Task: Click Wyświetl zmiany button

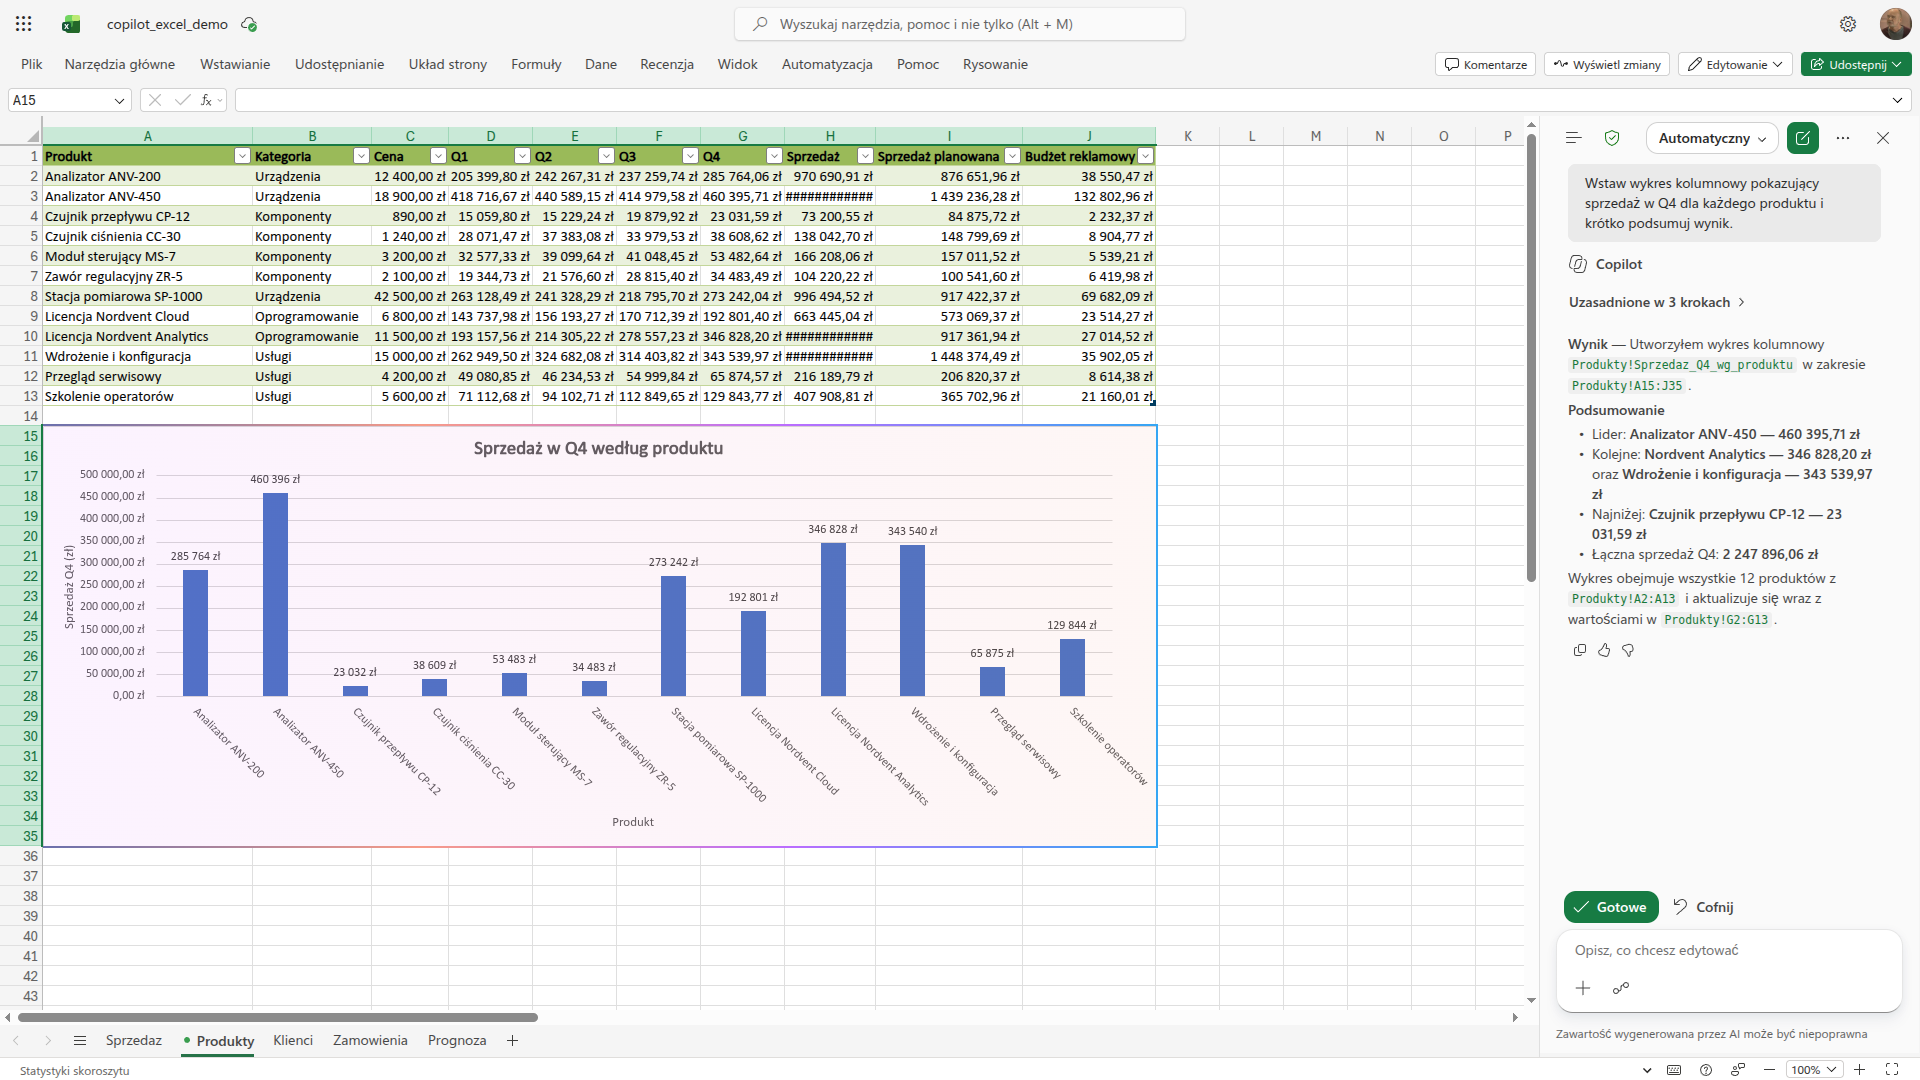Action: click(1607, 64)
